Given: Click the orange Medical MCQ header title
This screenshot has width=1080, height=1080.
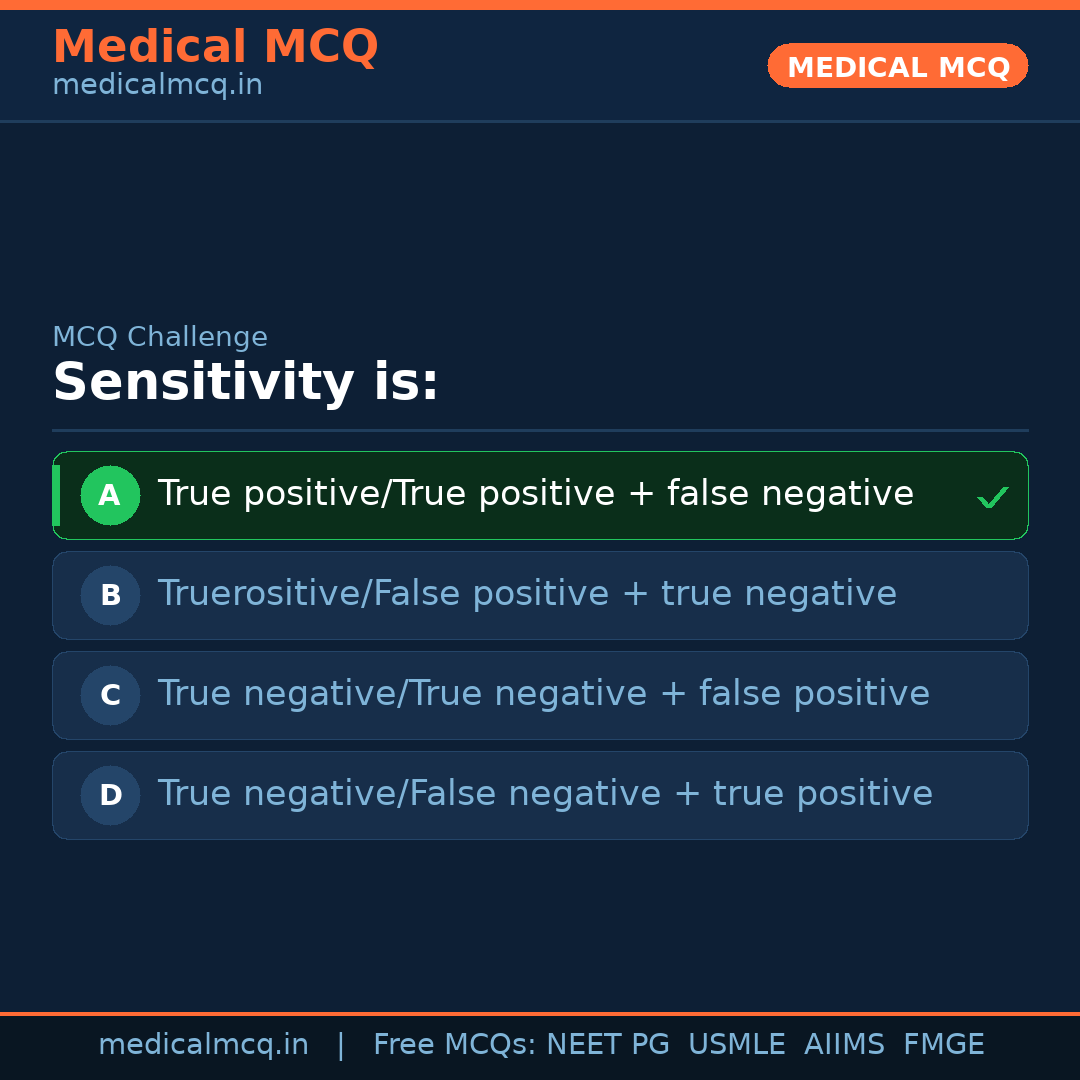Looking at the screenshot, I should pyautogui.click(x=215, y=47).
